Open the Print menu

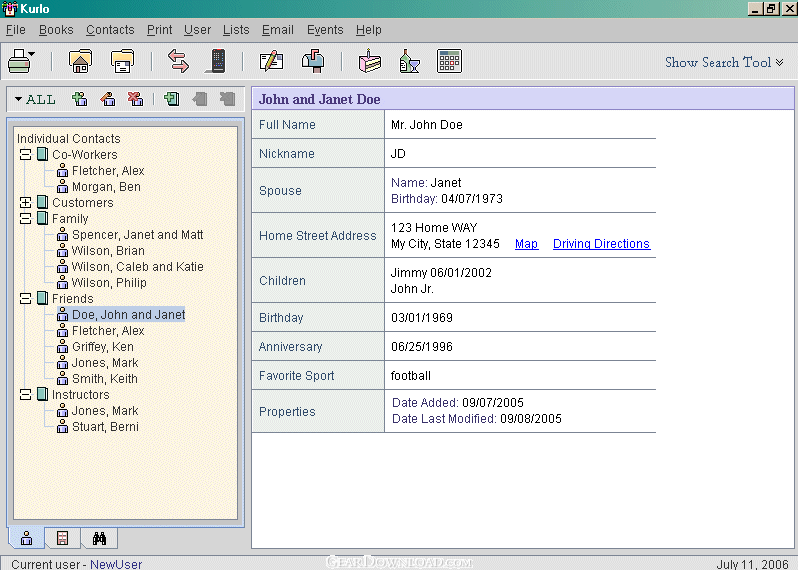tap(159, 30)
